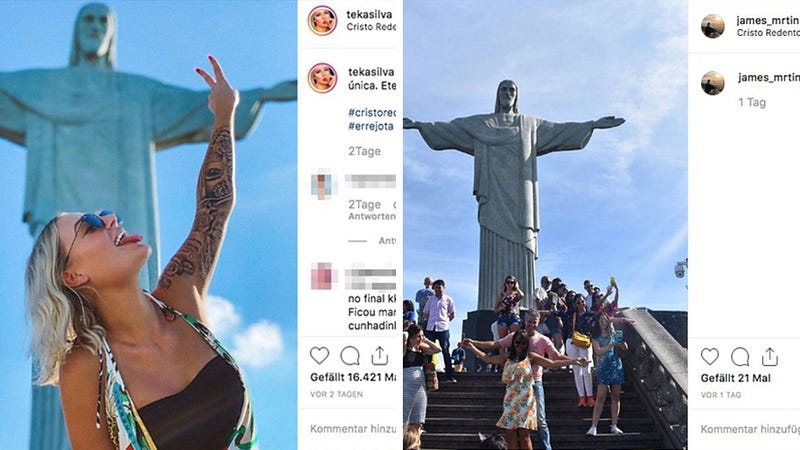Open the #errejota hashtag link
The width and height of the screenshot is (800, 450).
[x=371, y=126]
